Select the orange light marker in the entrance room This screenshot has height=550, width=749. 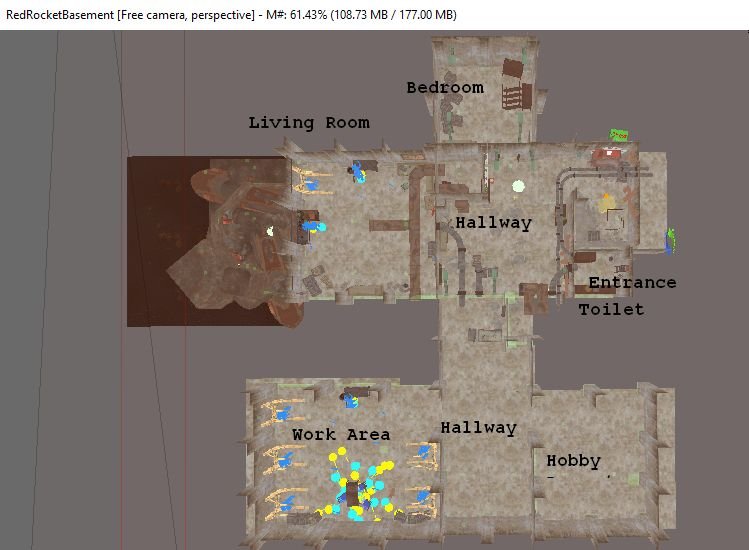[605, 203]
